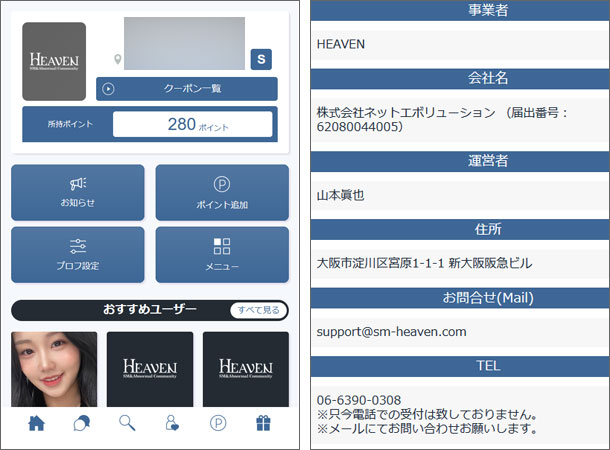Image resolution: width=610 pixels, height=450 pixels.
Task: Click すべて見る to view all users
Action: pyautogui.click(x=257, y=310)
